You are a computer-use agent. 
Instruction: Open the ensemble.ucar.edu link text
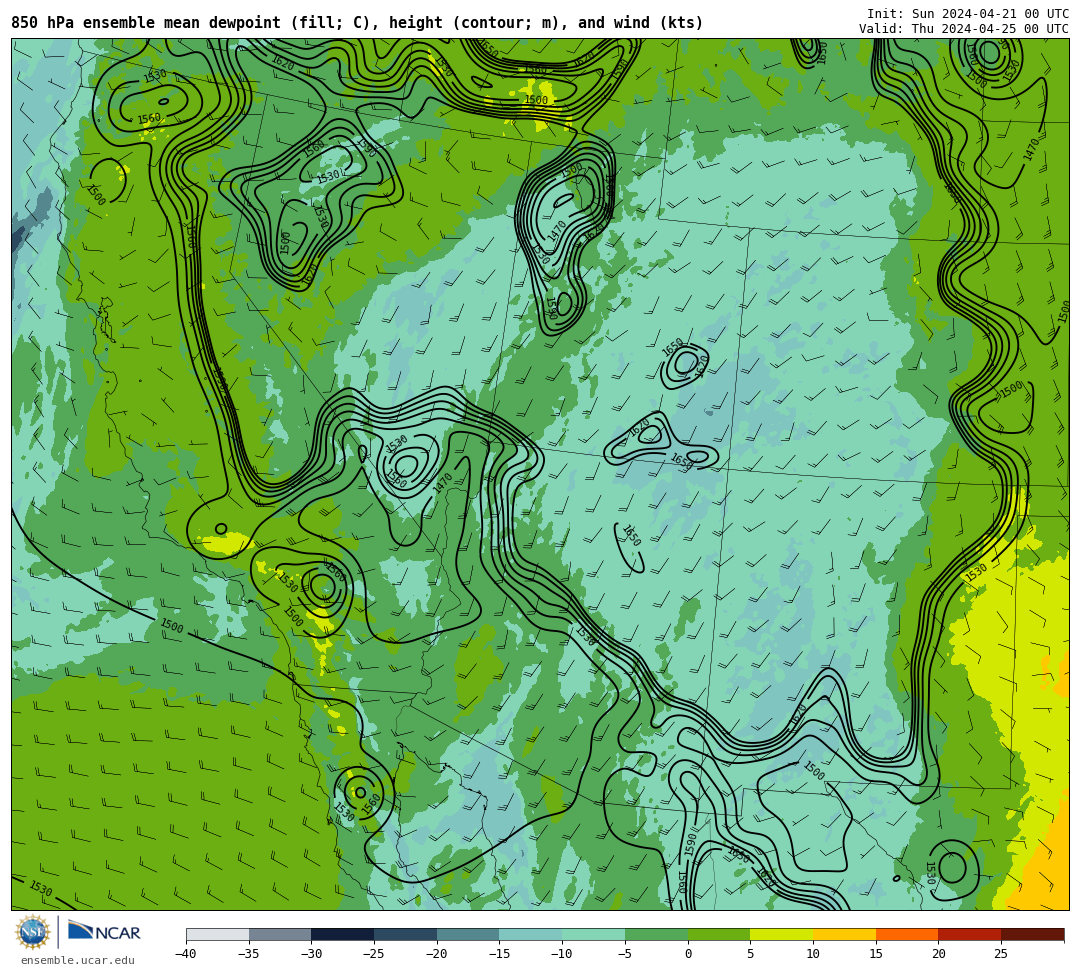tap(78, 961)
